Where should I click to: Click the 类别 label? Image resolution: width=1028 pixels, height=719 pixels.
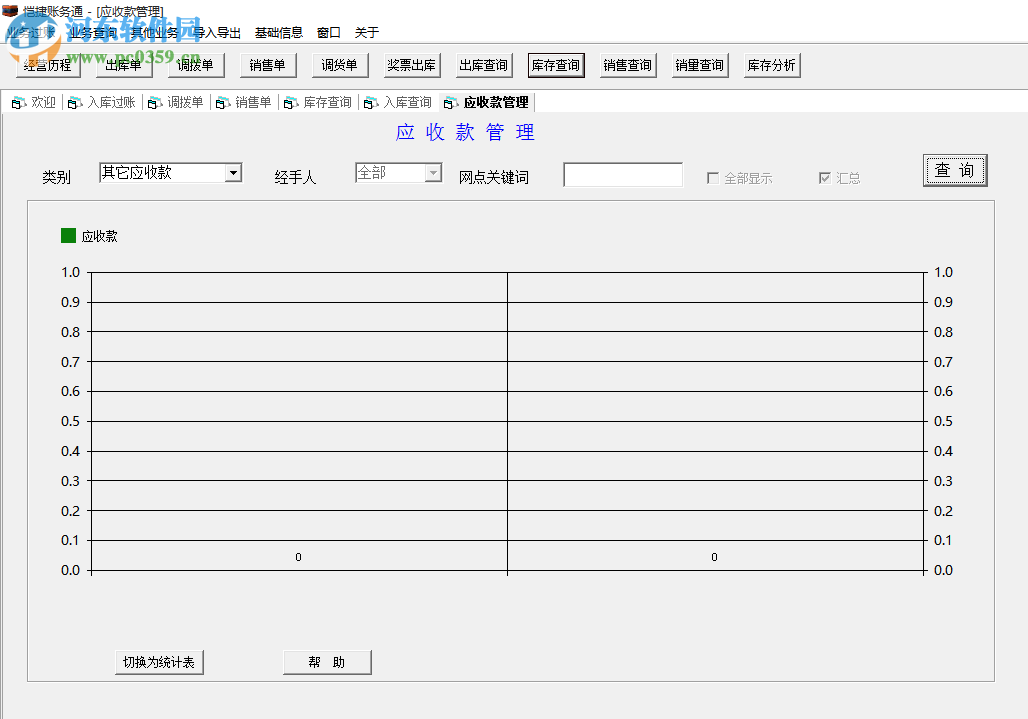56,178
